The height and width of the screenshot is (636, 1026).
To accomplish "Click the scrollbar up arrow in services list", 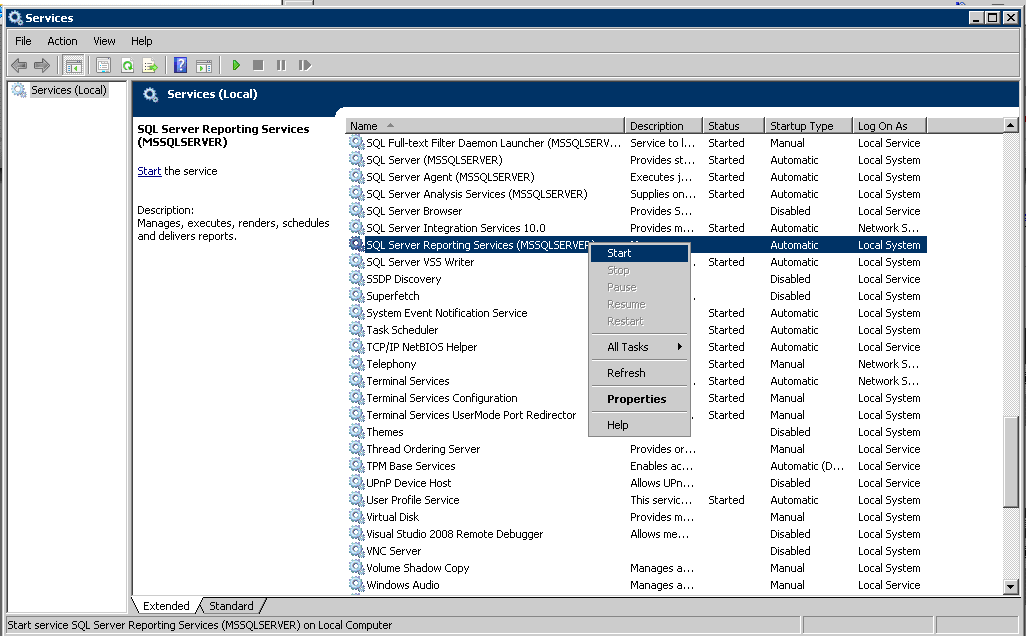I will click(1011, 126).
